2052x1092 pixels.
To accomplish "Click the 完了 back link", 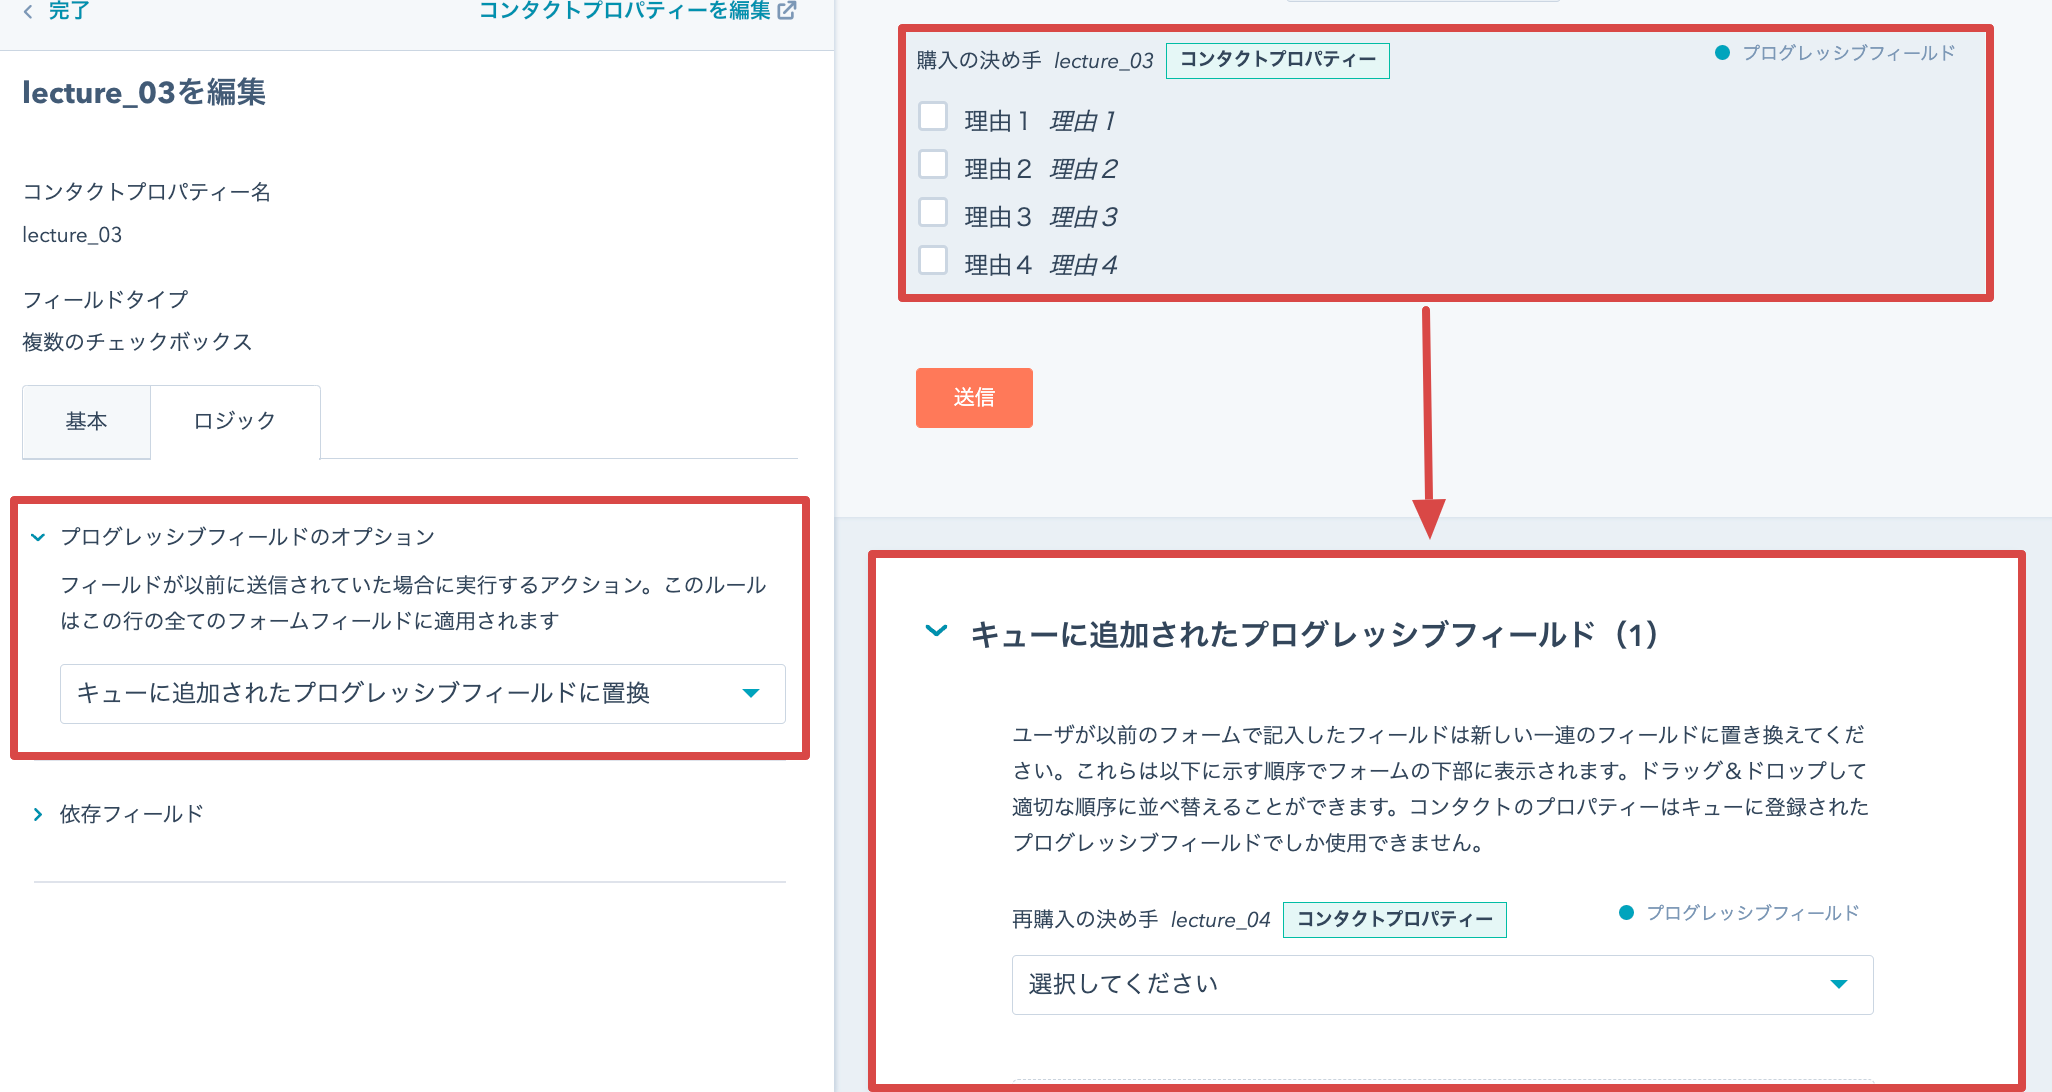I will 69,11.
